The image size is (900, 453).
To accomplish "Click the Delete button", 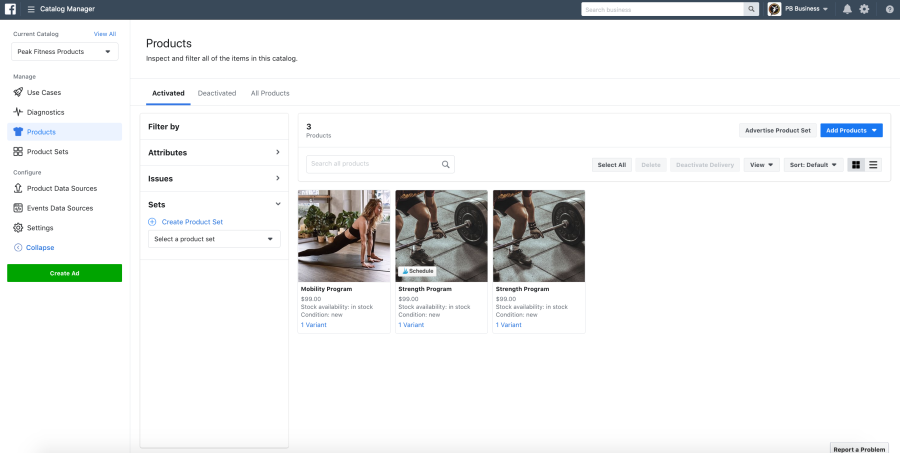I will [x=651, y=165].
